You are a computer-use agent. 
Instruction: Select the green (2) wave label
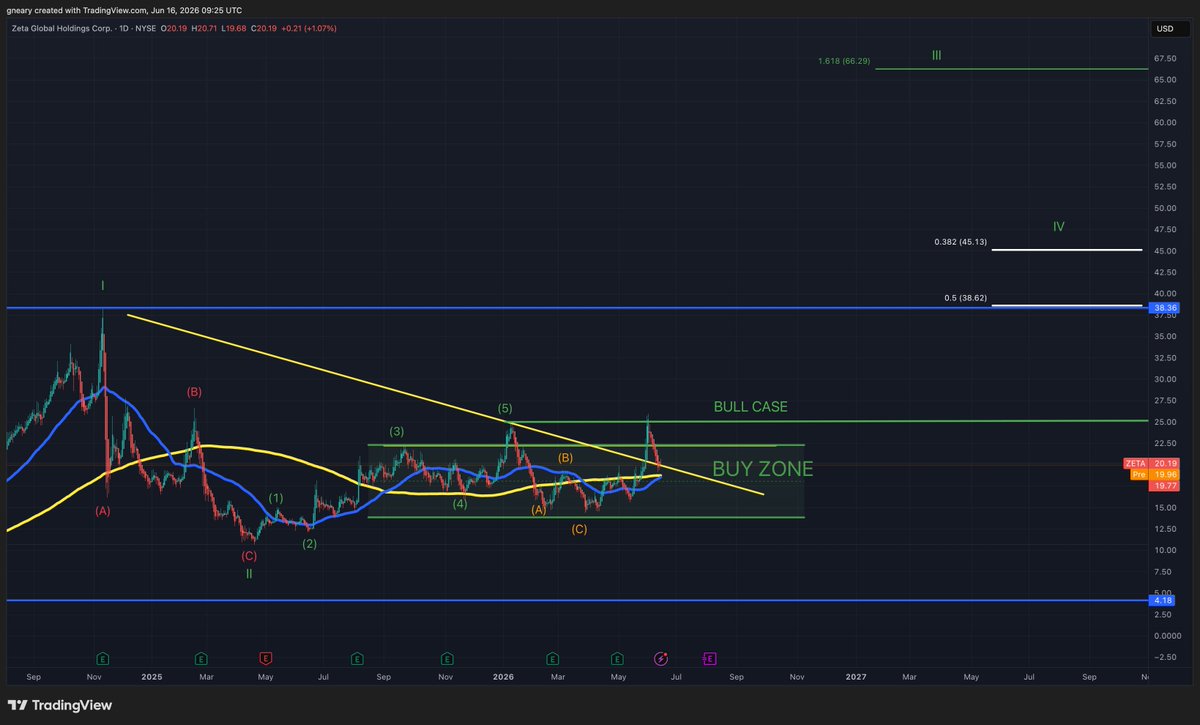point(310,544)
